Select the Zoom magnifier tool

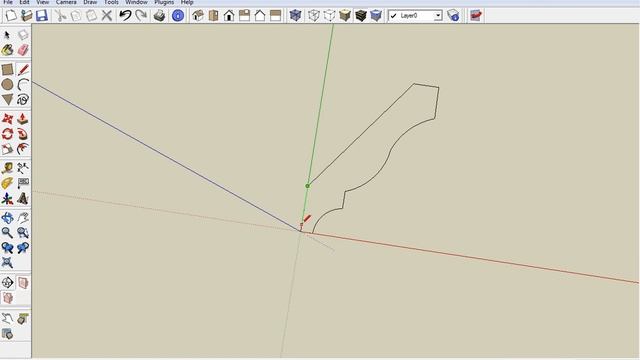[x=7, y=233]
